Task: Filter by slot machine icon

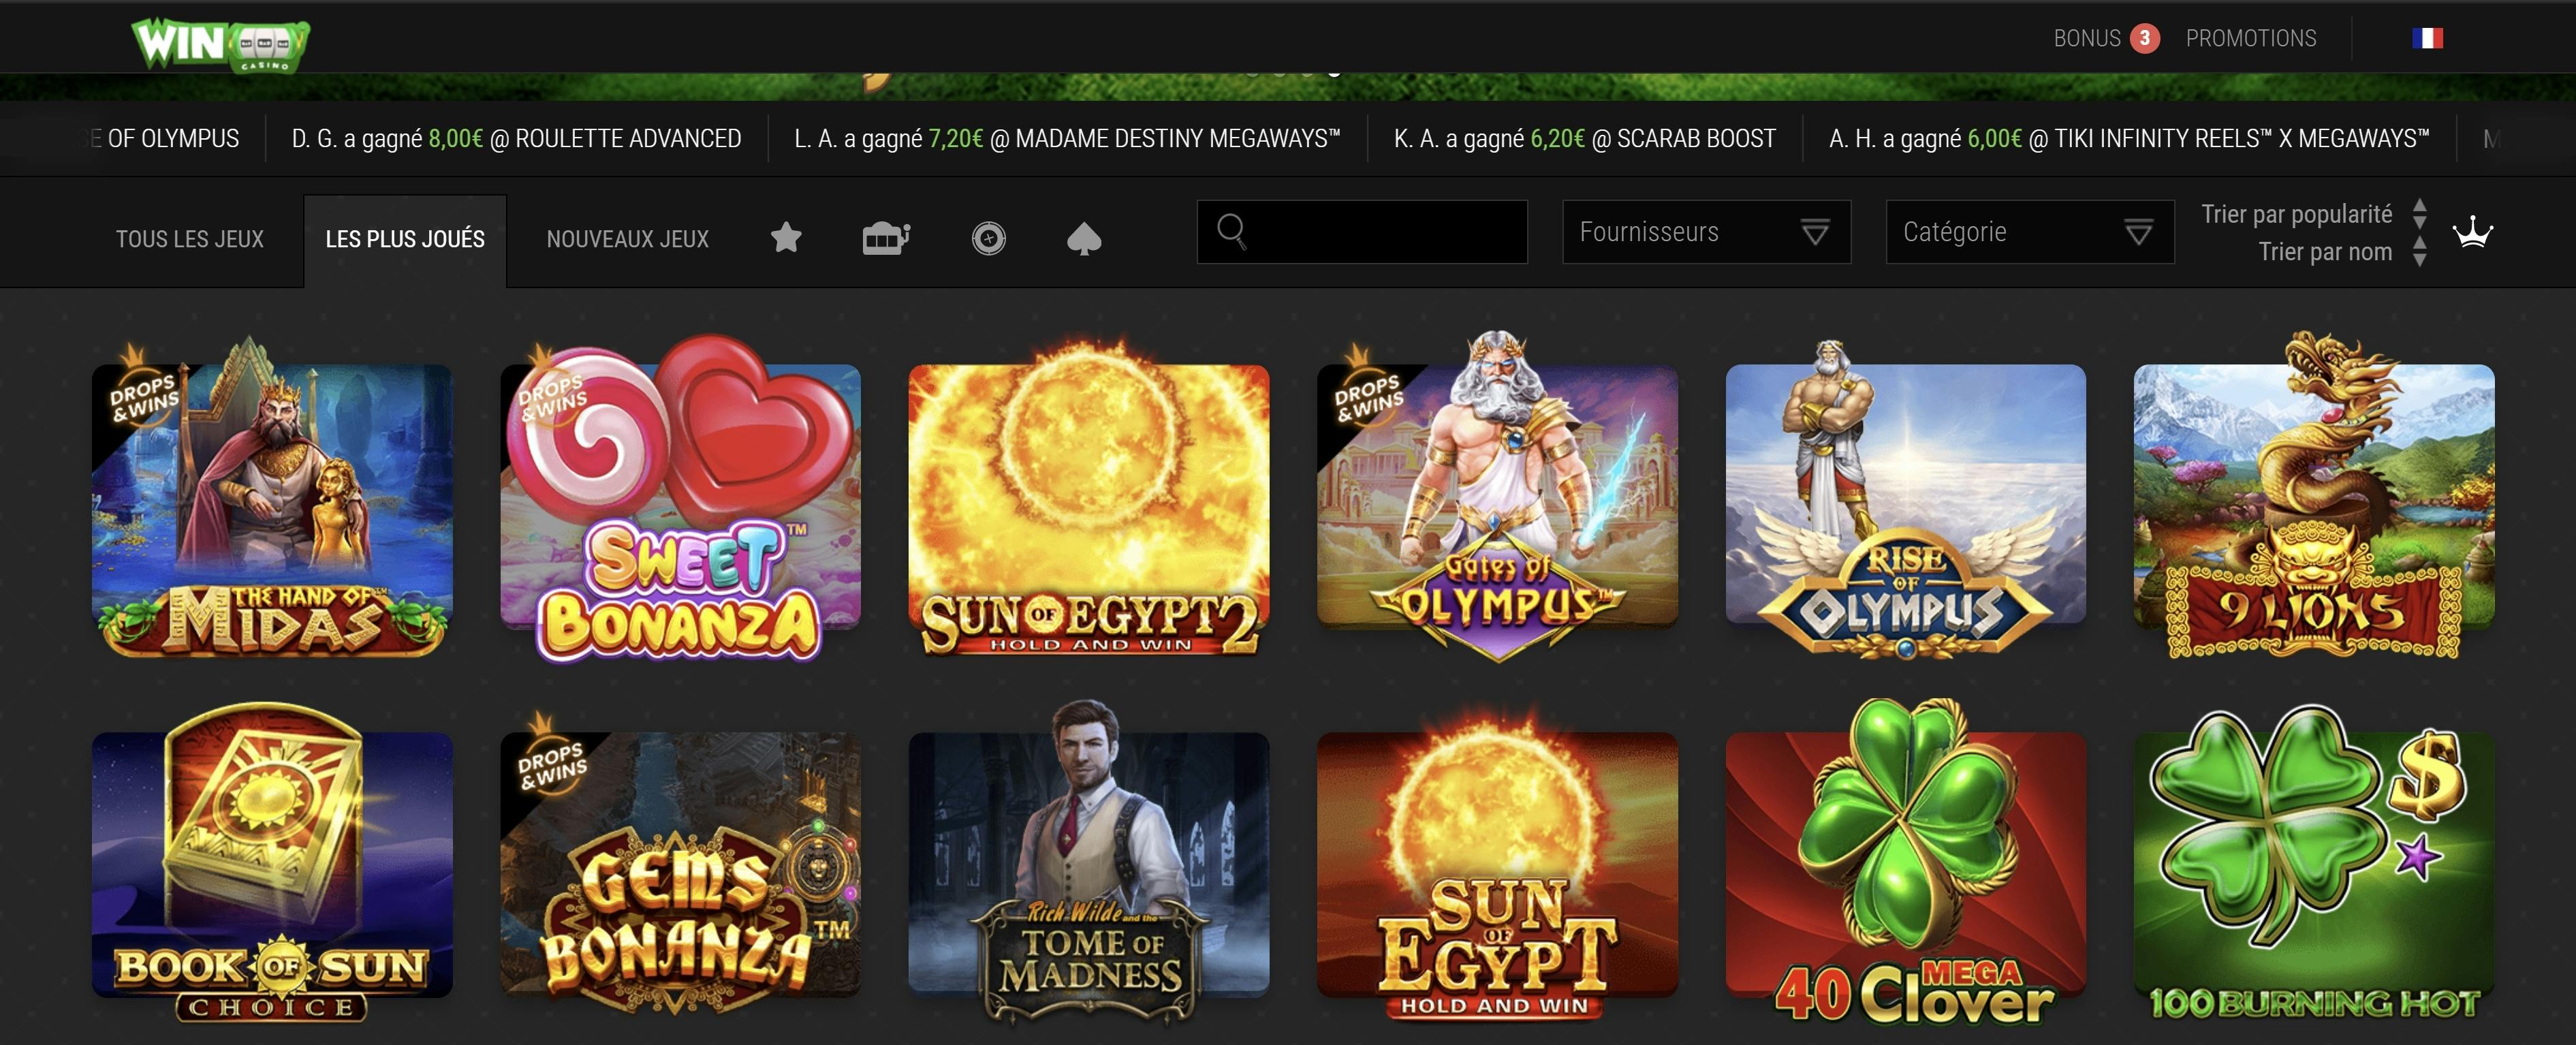Action: (x=886, y=238)
